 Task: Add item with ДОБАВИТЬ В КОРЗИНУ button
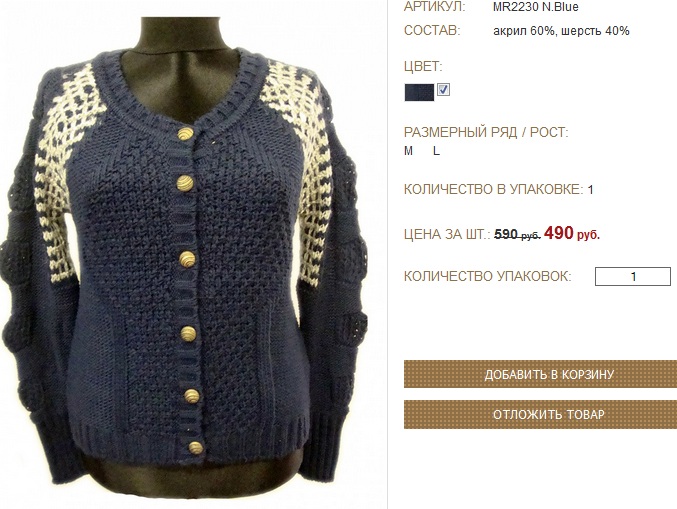coord(540,374)
